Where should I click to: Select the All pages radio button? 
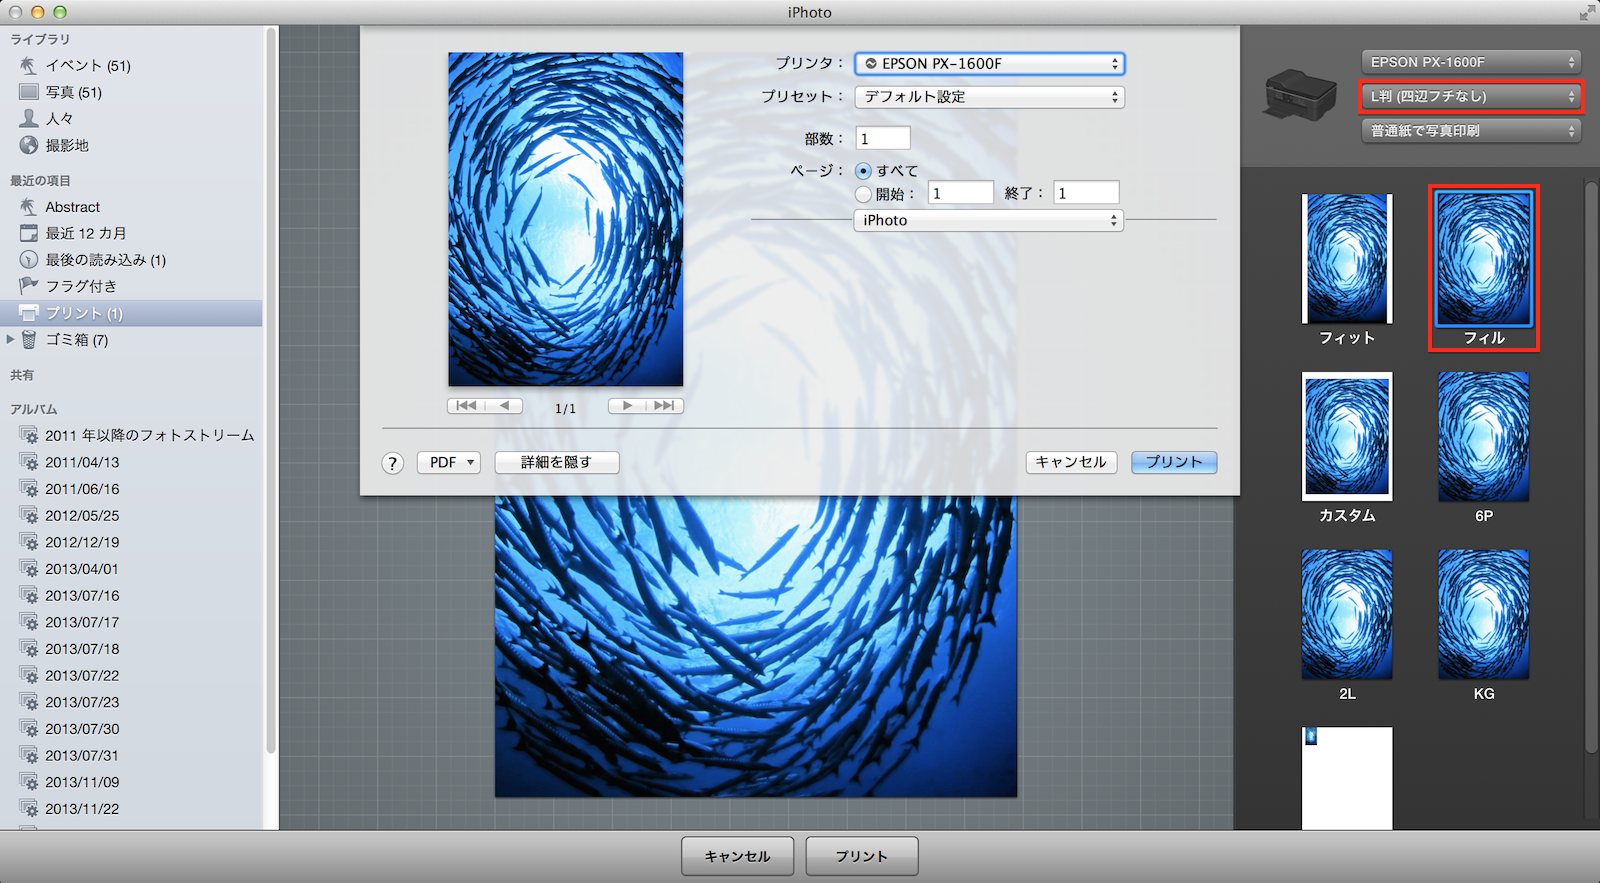point(864,171)
